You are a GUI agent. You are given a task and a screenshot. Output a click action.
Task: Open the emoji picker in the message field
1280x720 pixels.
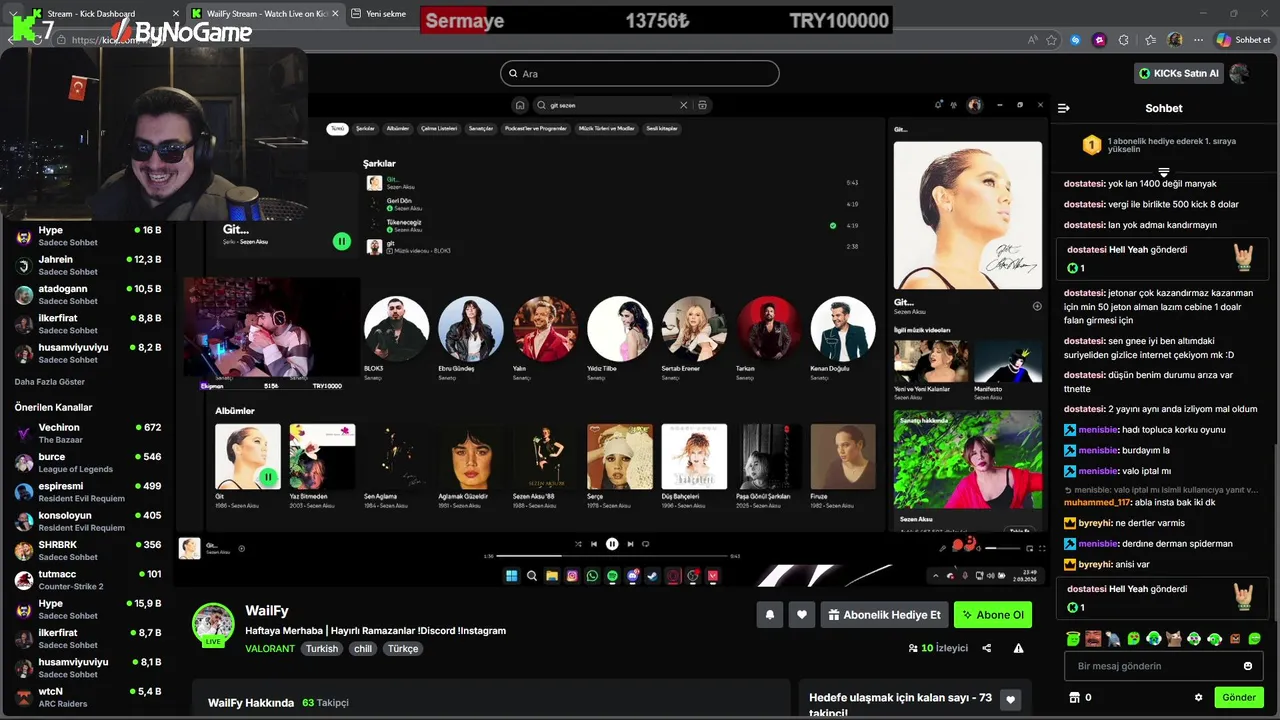[1247, 666]
